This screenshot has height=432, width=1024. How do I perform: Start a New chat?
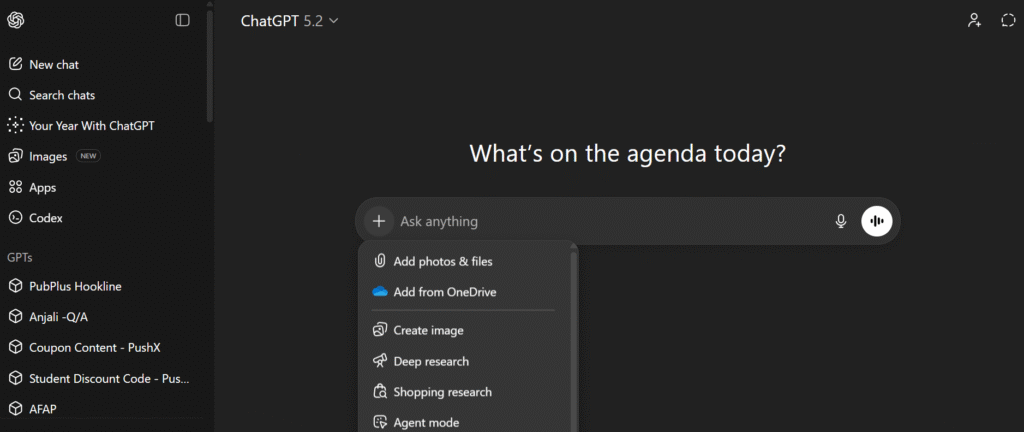coord(54,64)
